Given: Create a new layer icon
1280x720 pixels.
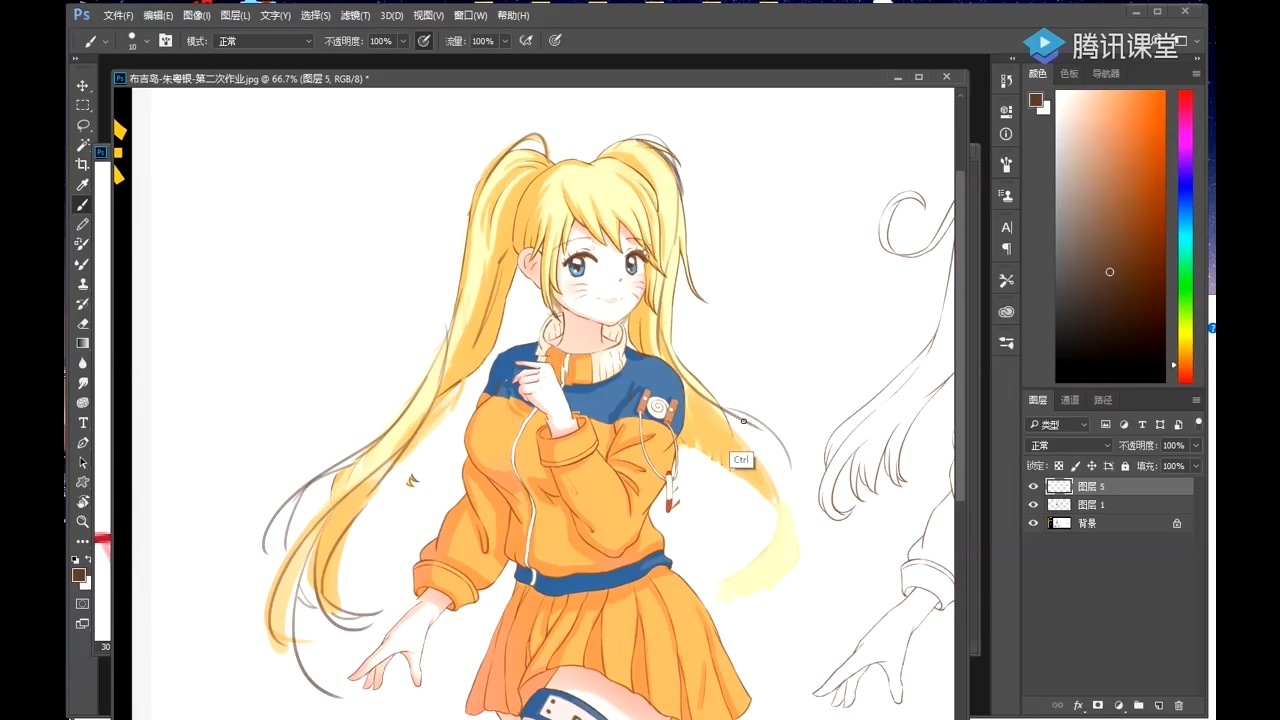Looking at the screenshot, I should point(1158,706).
